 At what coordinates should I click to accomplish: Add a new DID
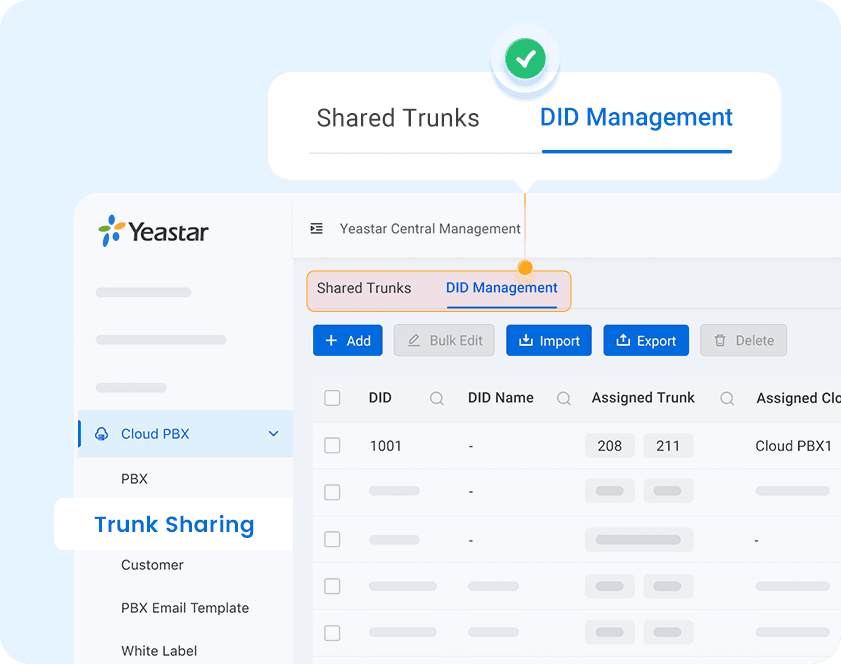(348, 340)
